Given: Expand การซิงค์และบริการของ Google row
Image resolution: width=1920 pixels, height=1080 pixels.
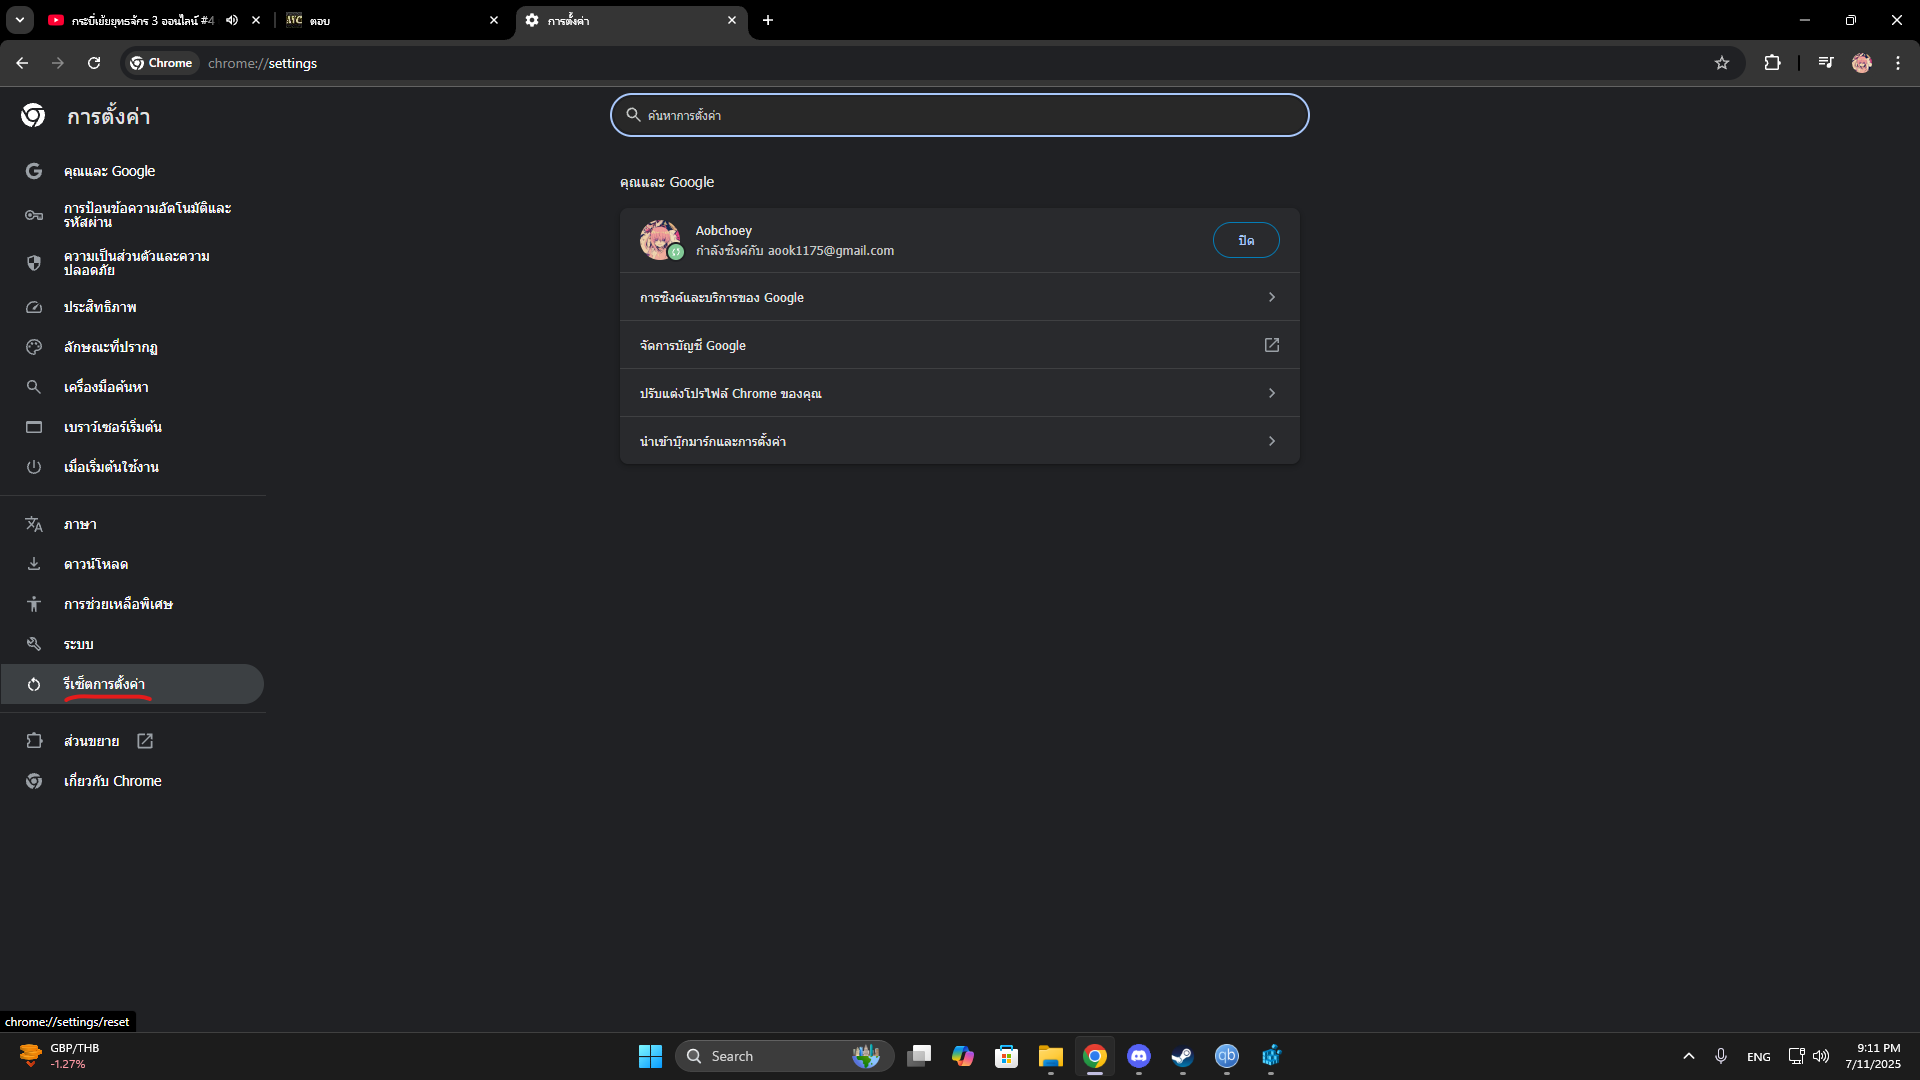Looking at the screenshot, I should click(959, 297).
